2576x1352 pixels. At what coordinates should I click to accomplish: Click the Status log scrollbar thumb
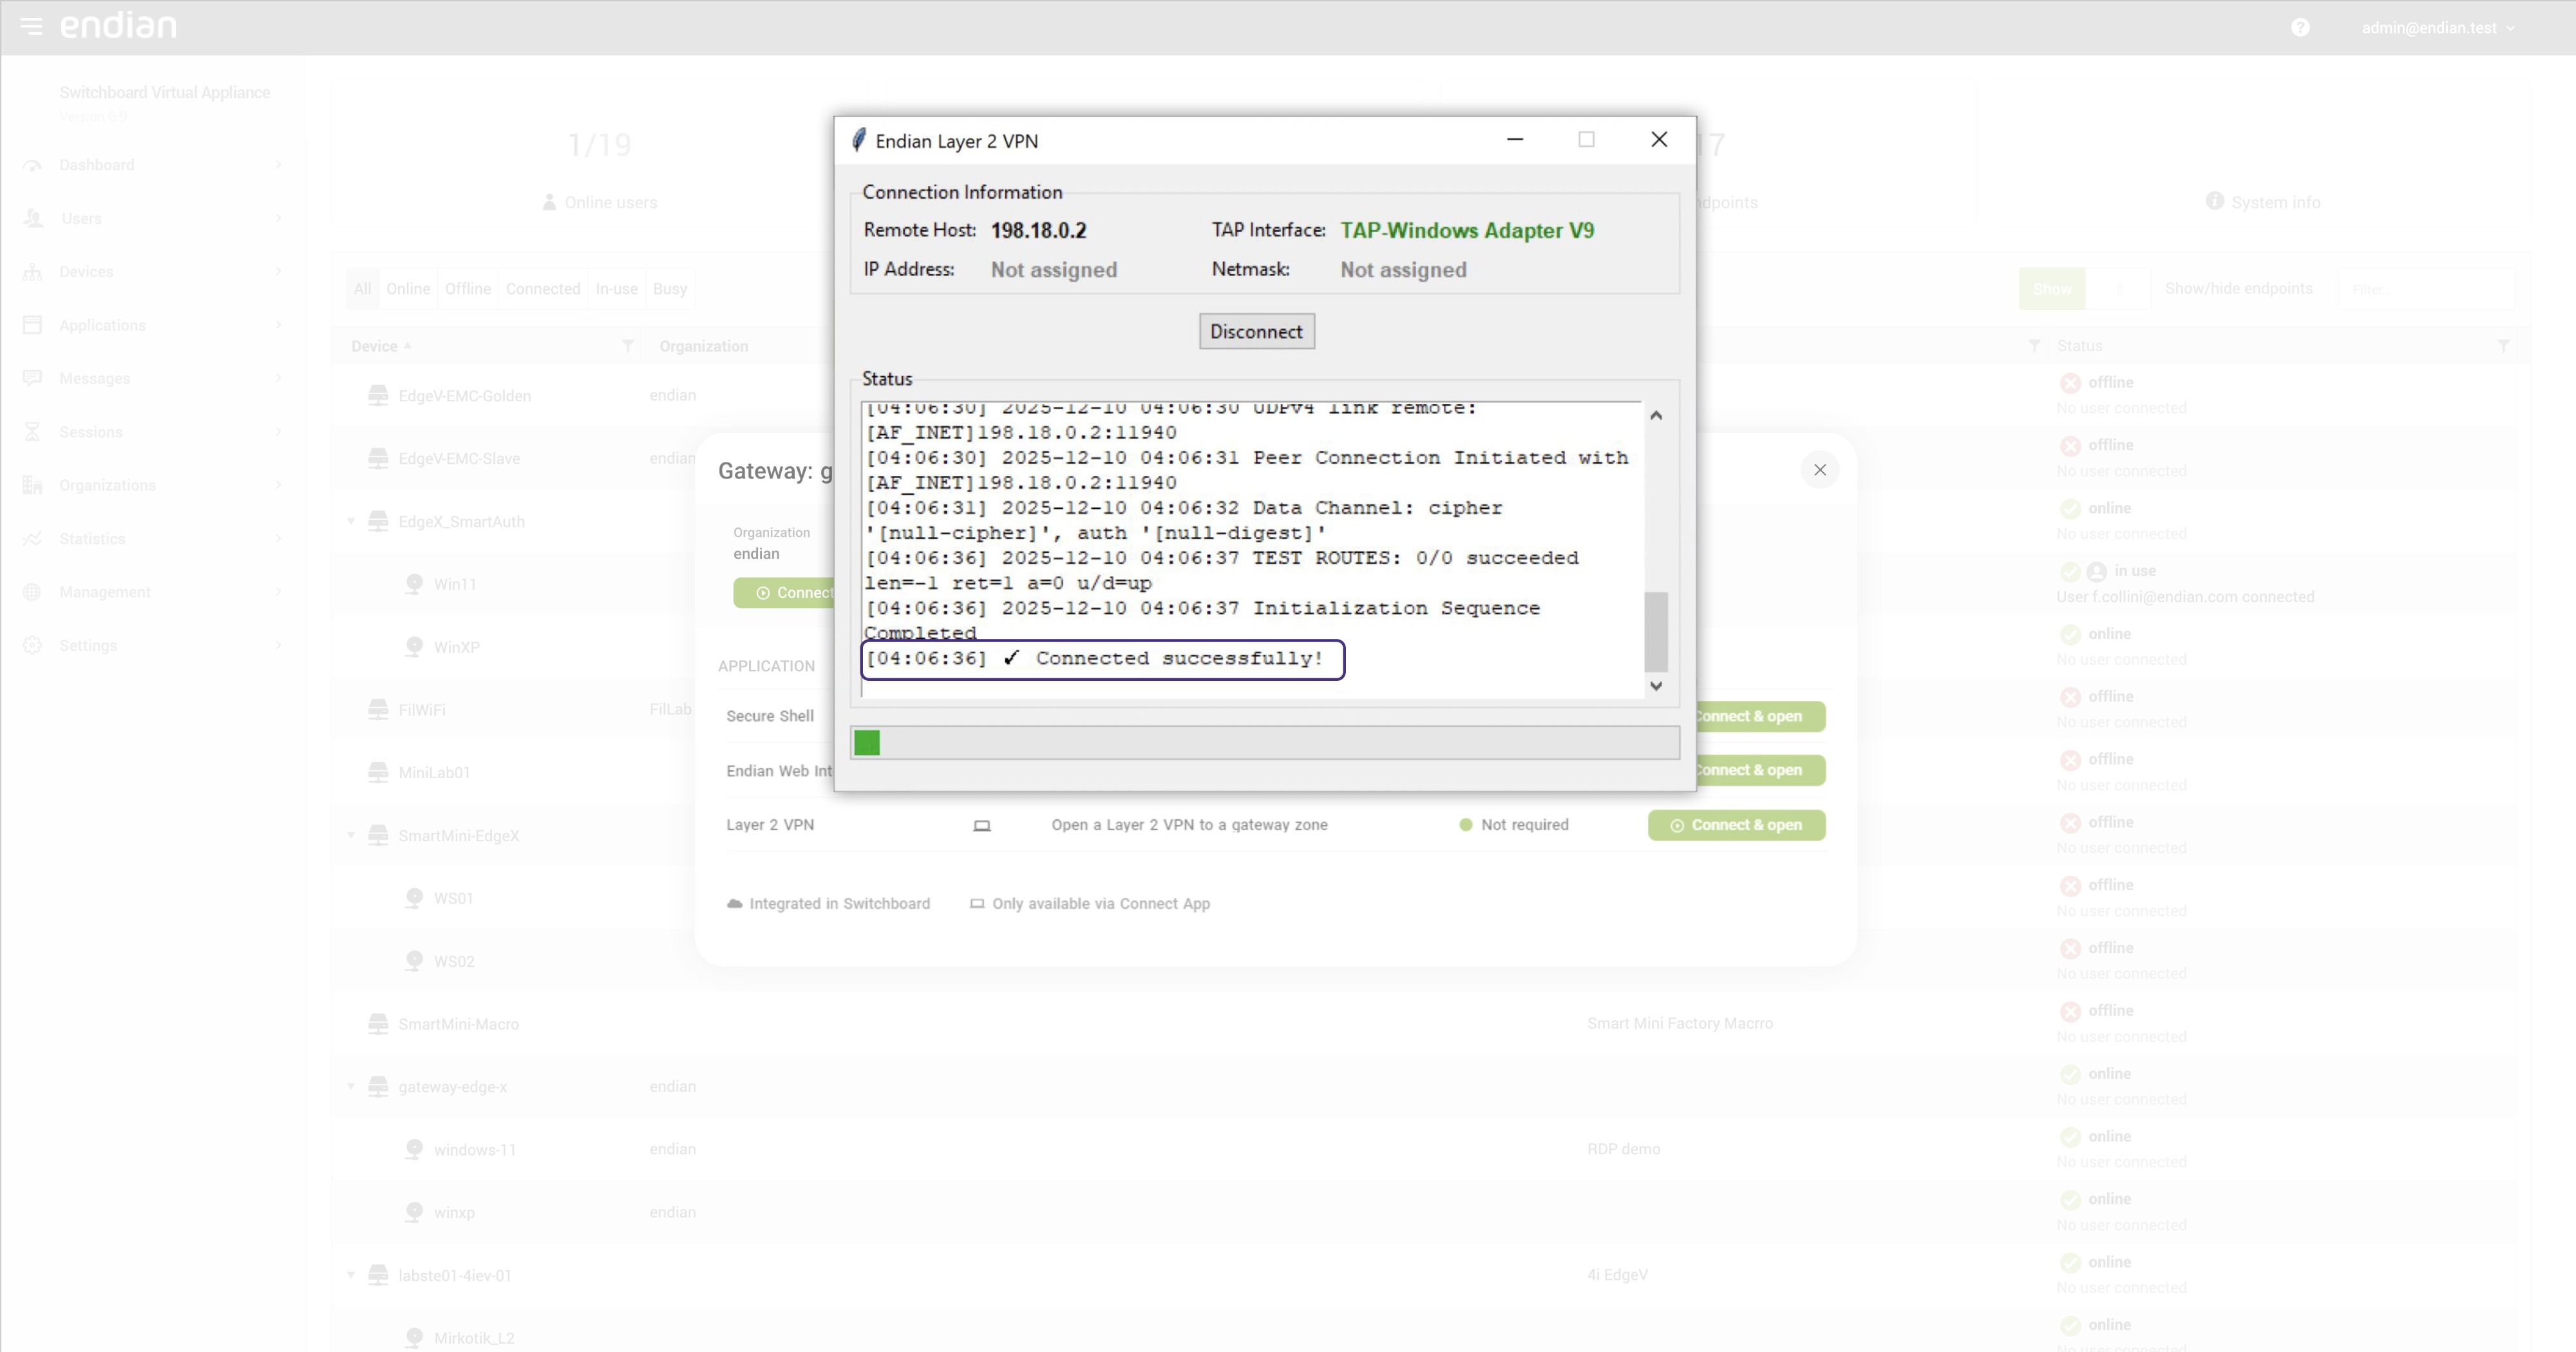(x=1656, y=632)
